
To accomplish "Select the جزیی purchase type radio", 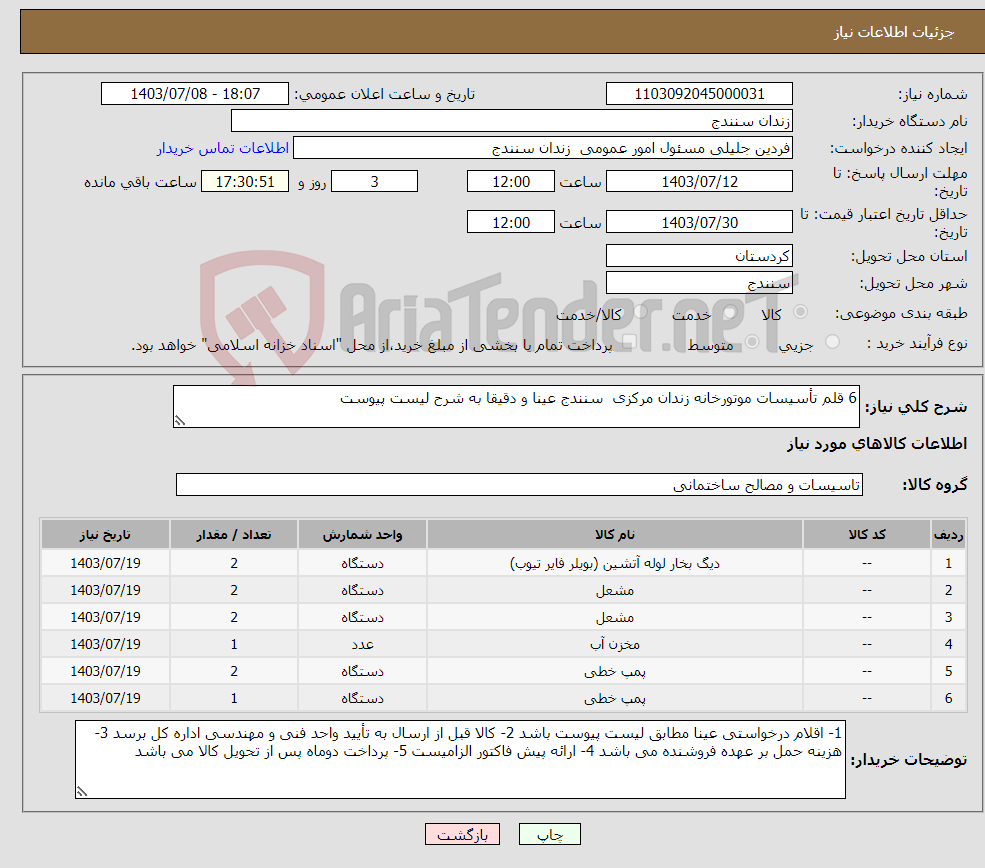I will click(832, 342).
